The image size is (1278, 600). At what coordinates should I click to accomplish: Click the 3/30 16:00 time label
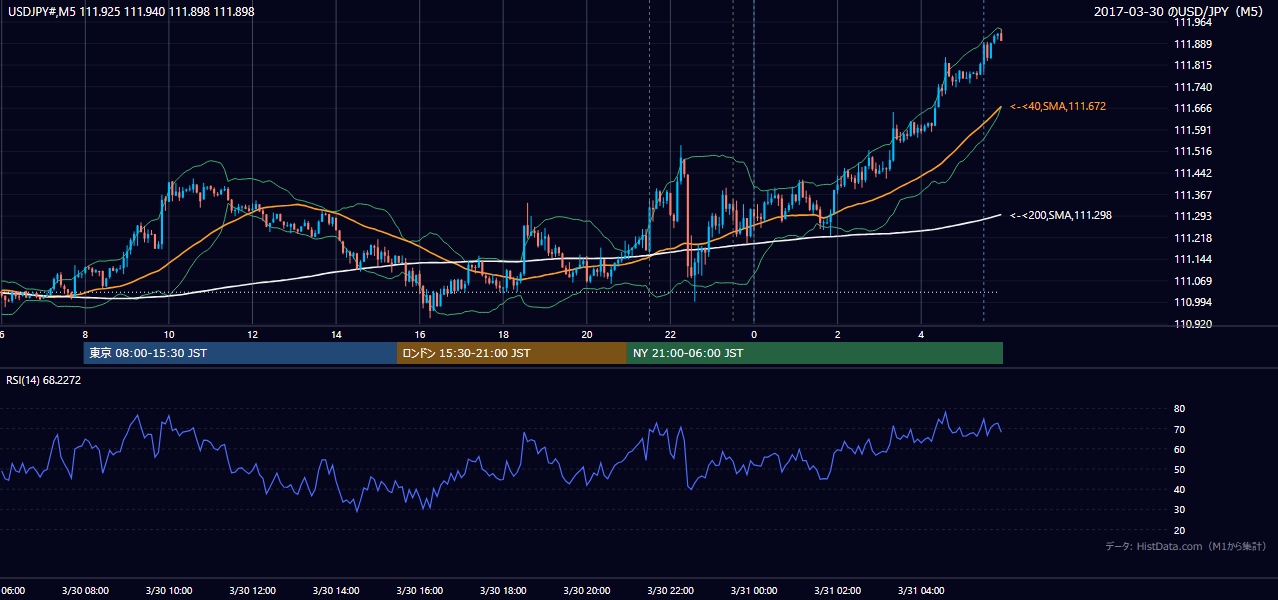[419, 591]
